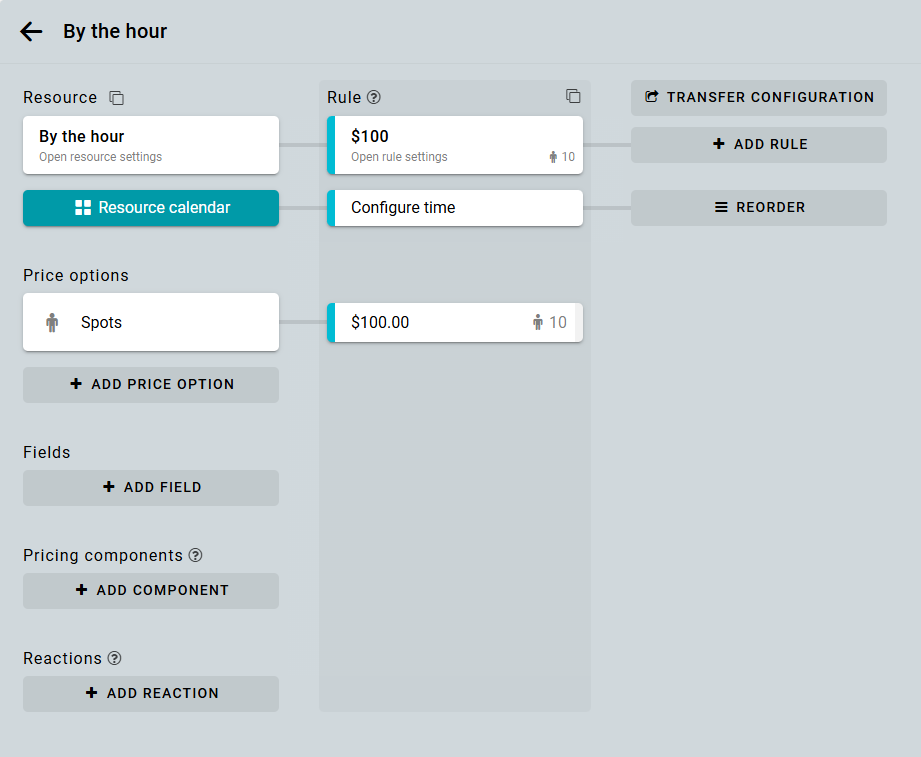
Task: Click the help icon next to Rule
Action: click(374, 97)
